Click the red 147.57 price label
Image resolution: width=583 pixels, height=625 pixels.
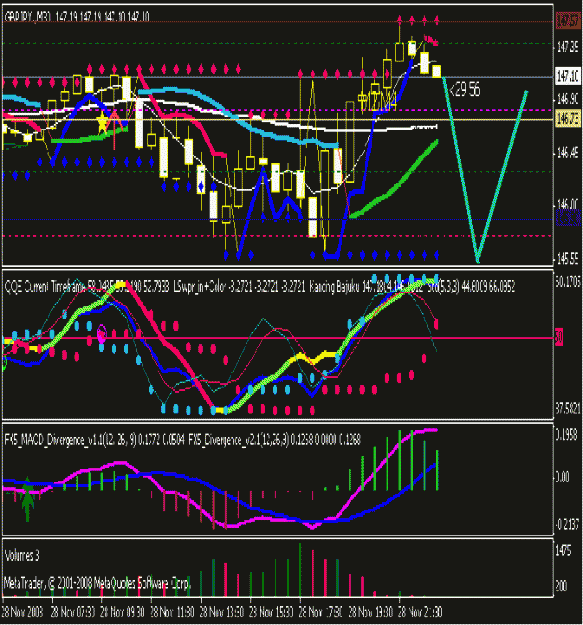coord(568,20)
